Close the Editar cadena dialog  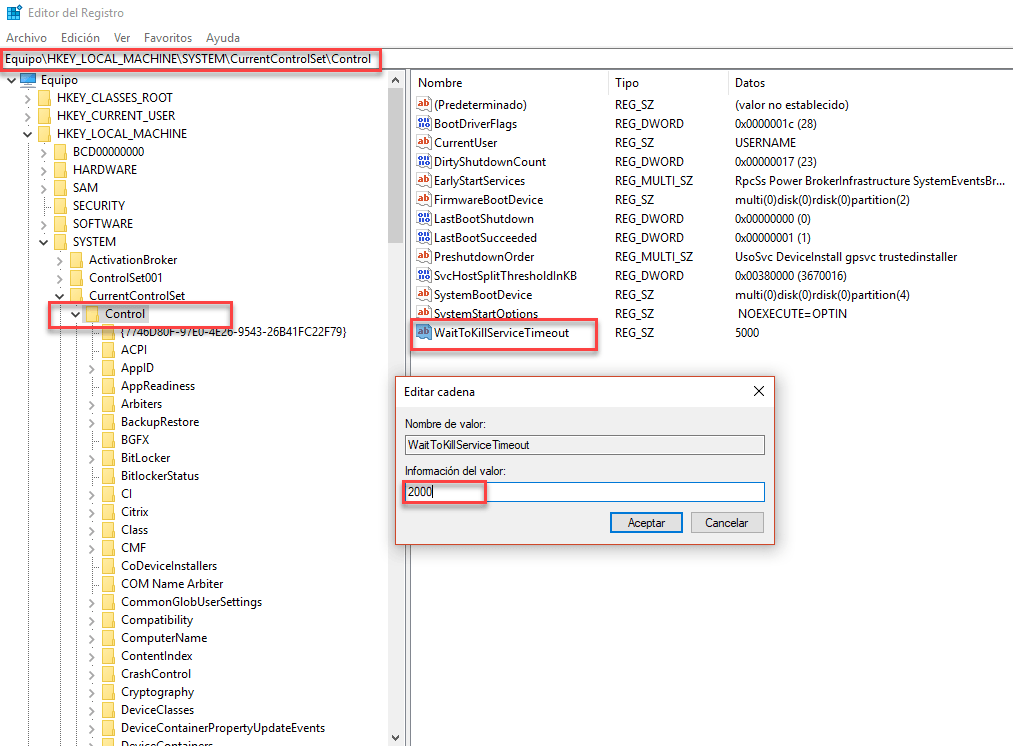[759, 391]
